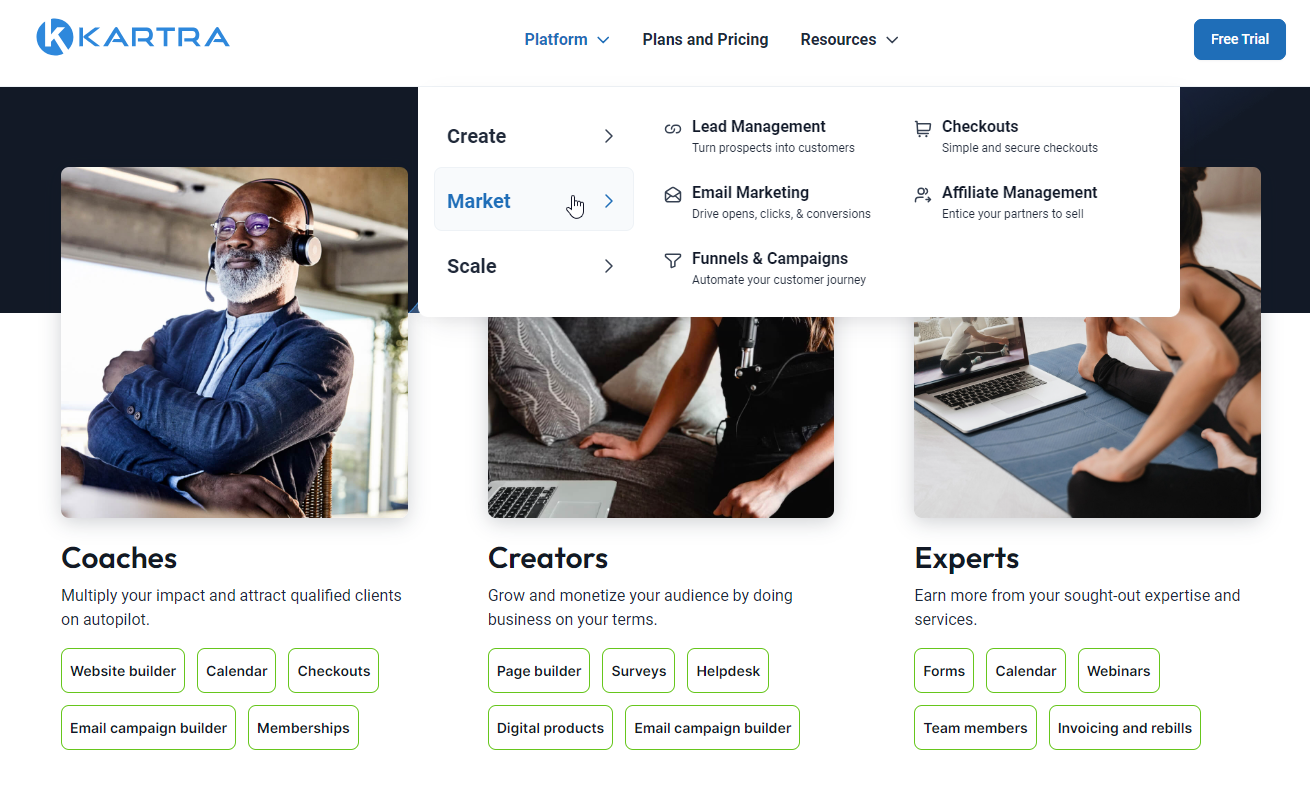The image size is (1310, 808).
Task: Click the Webinars tag under Experts
Action: [1118, 671]
